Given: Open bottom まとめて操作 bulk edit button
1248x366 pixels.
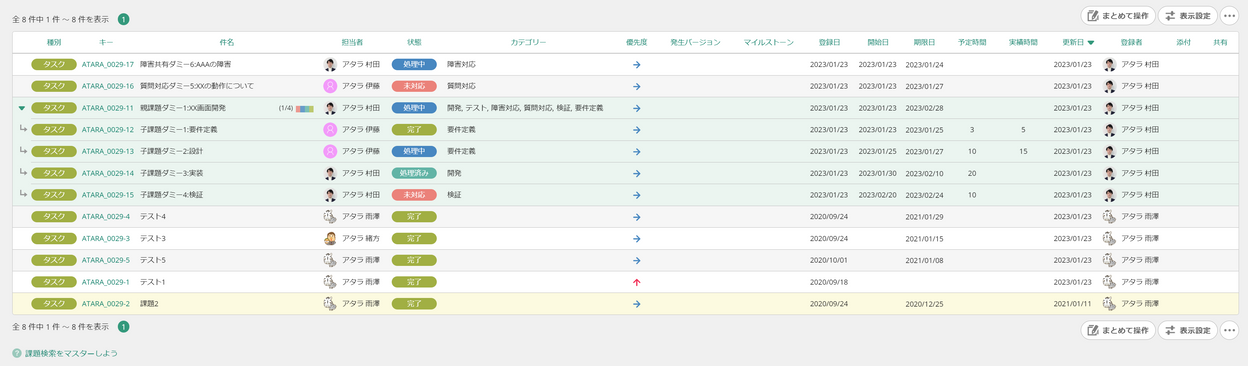Looking at the screenshot, I should point(1118,330).
